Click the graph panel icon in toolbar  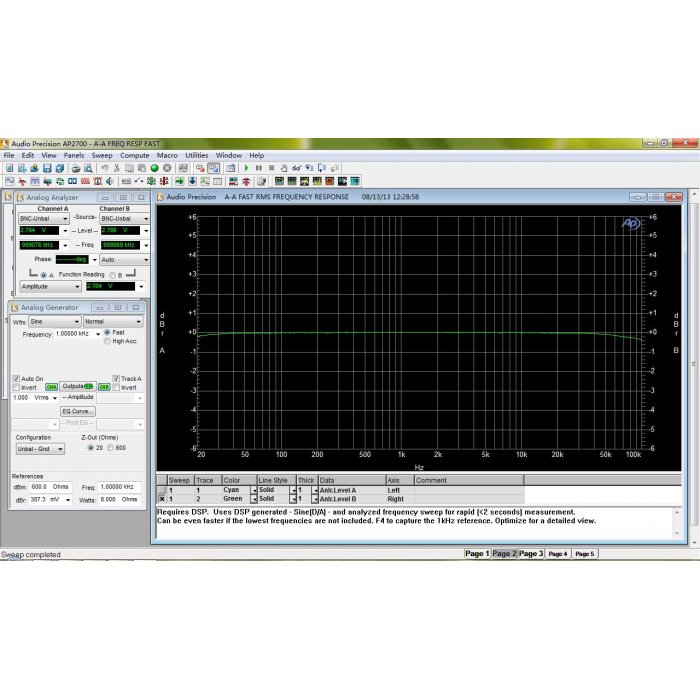(204, 181)
